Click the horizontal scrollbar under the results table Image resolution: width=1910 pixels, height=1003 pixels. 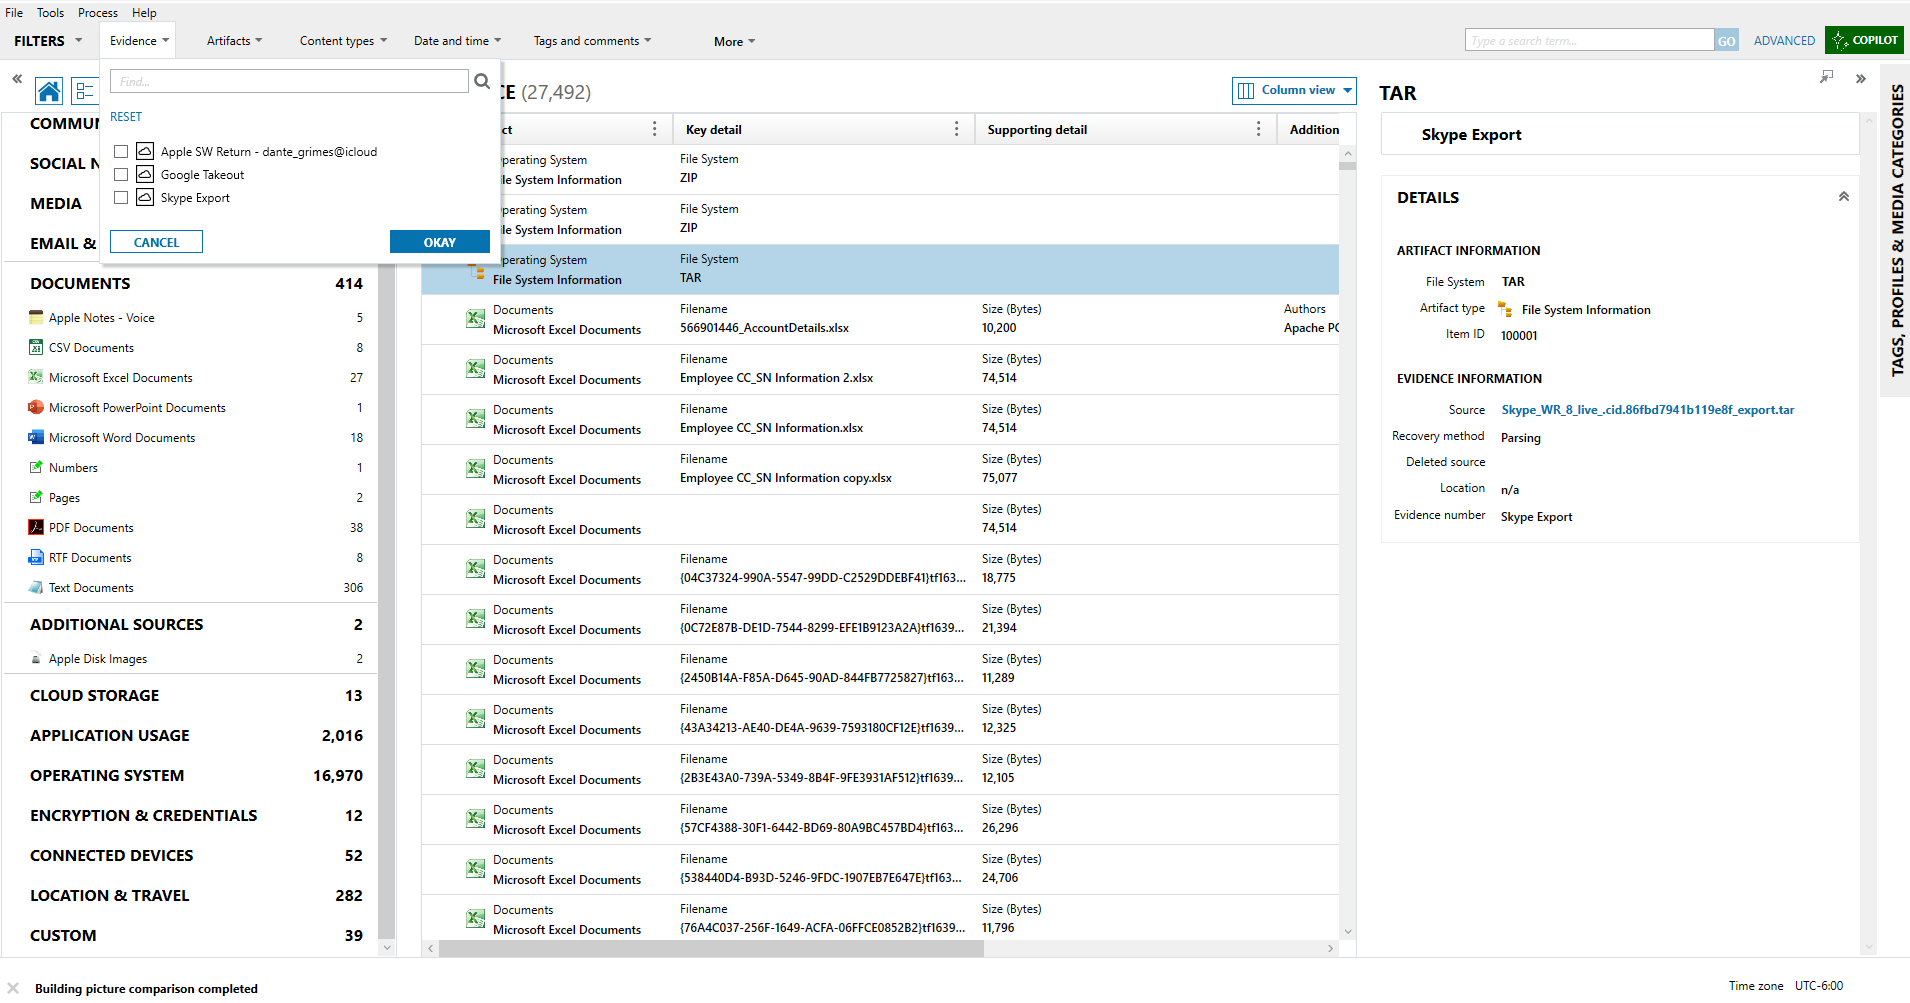(710, 949)
